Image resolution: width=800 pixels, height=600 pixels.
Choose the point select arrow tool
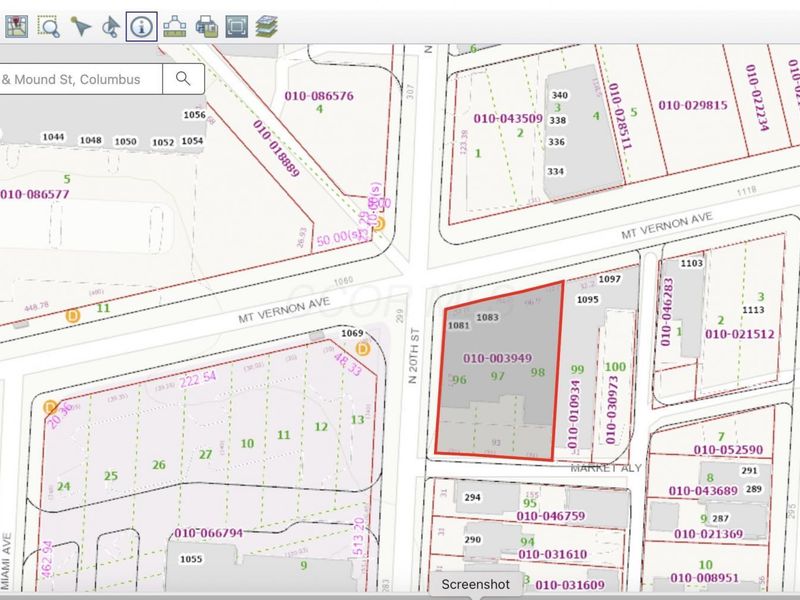tap(80, 27)
